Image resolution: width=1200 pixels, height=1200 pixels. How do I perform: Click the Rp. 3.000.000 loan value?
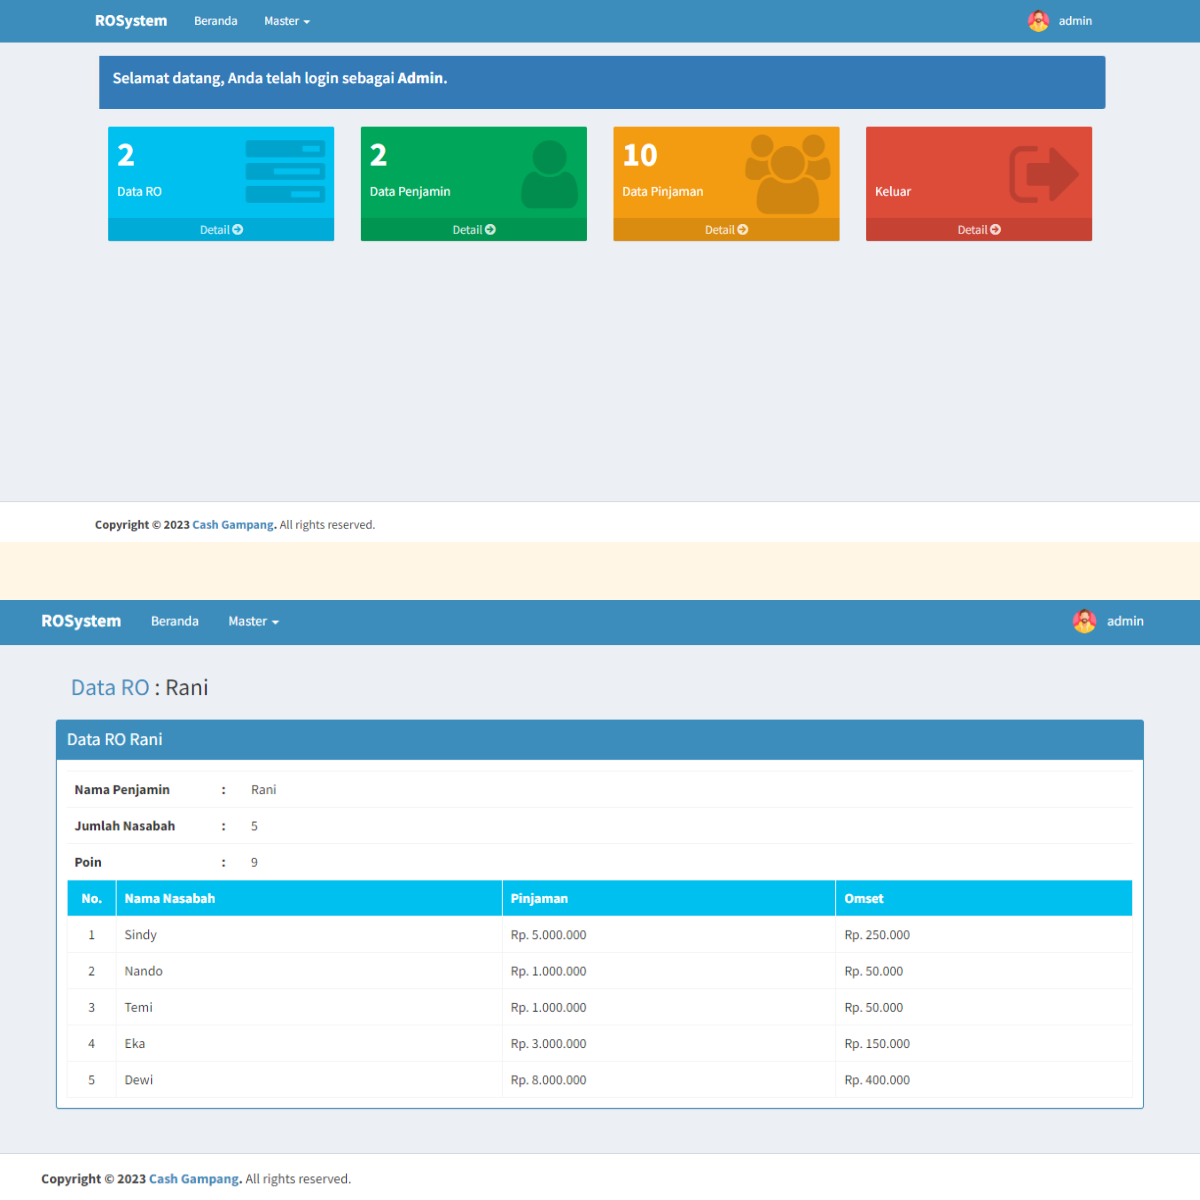pyautogui.click(x=549, y=1044)
